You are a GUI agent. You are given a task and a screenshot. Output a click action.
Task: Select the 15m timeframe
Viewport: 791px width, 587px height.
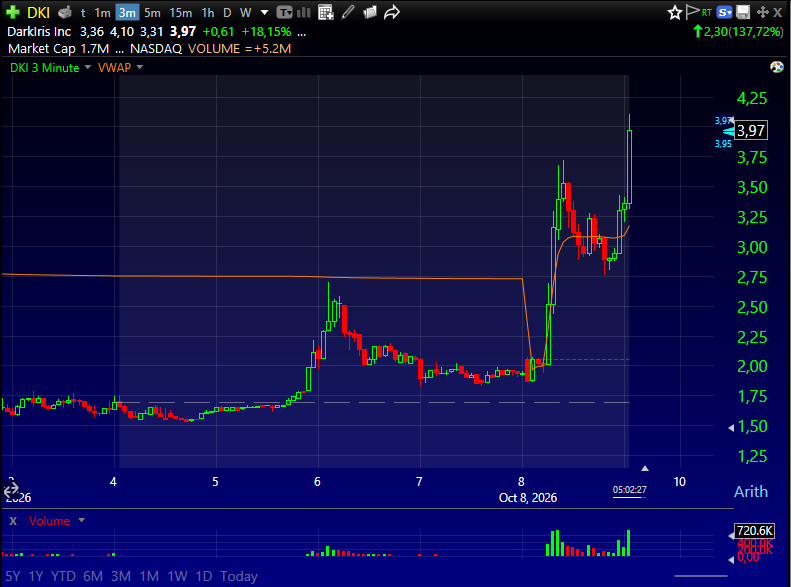181,13
